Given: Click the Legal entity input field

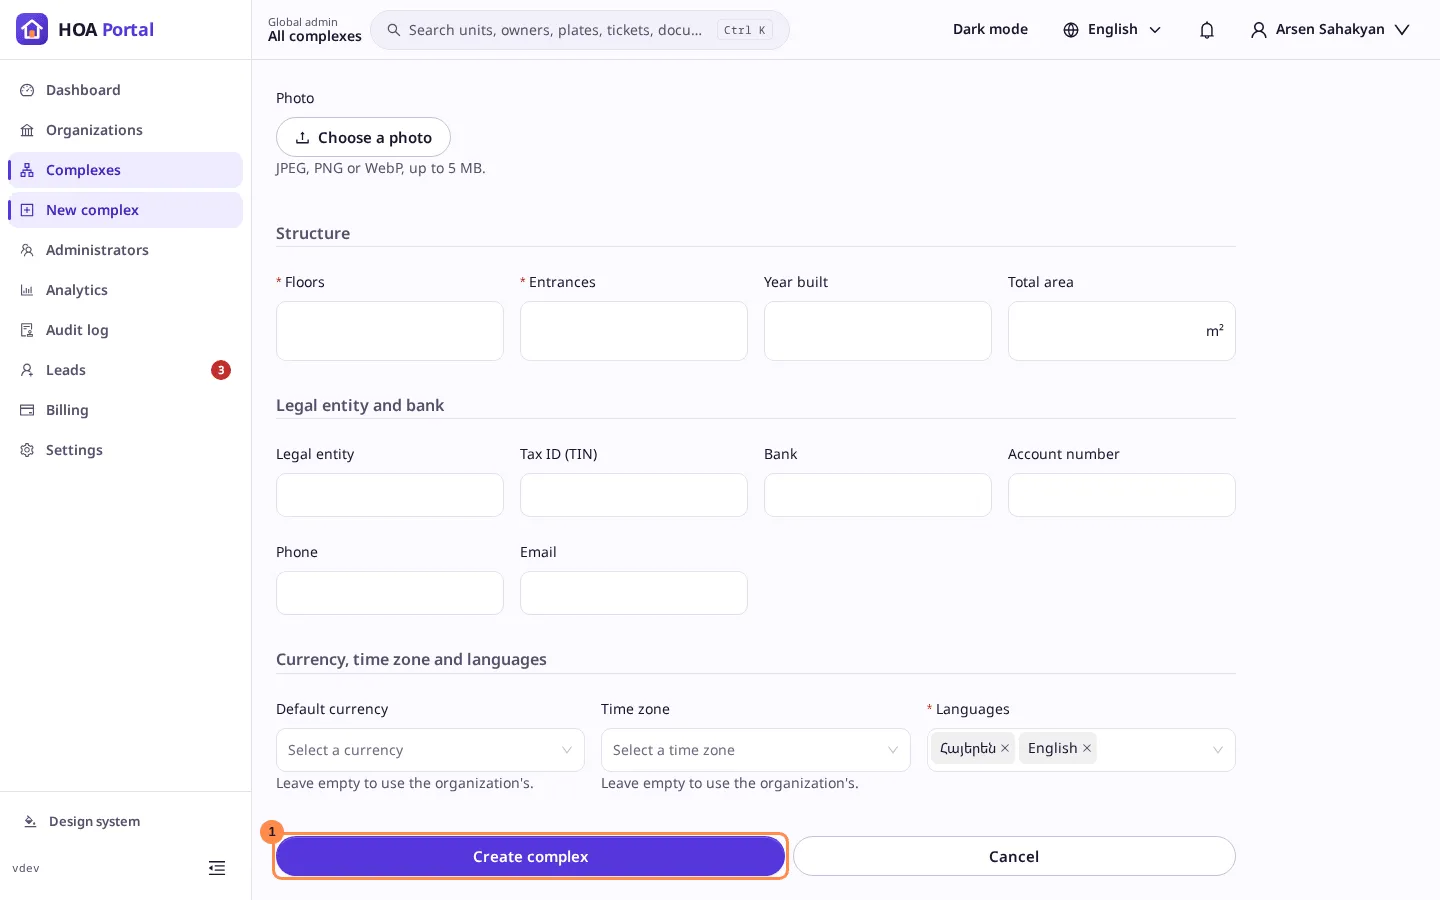Looking at the screenshot, I should (390, 495).
